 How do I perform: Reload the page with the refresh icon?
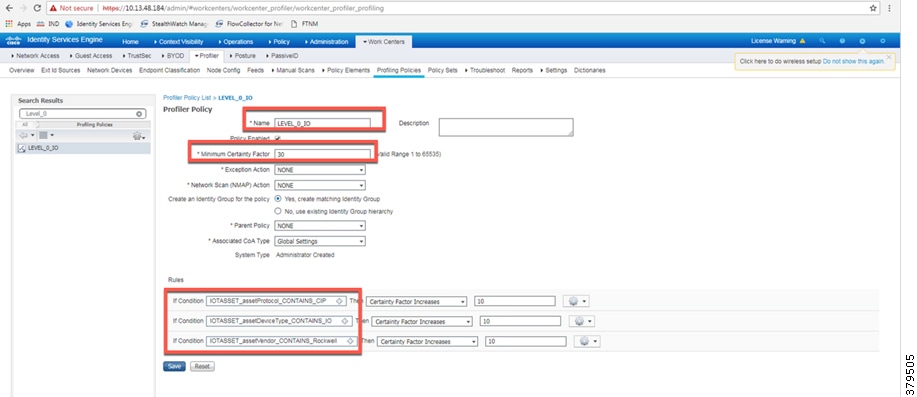click(x=37, y=8)
